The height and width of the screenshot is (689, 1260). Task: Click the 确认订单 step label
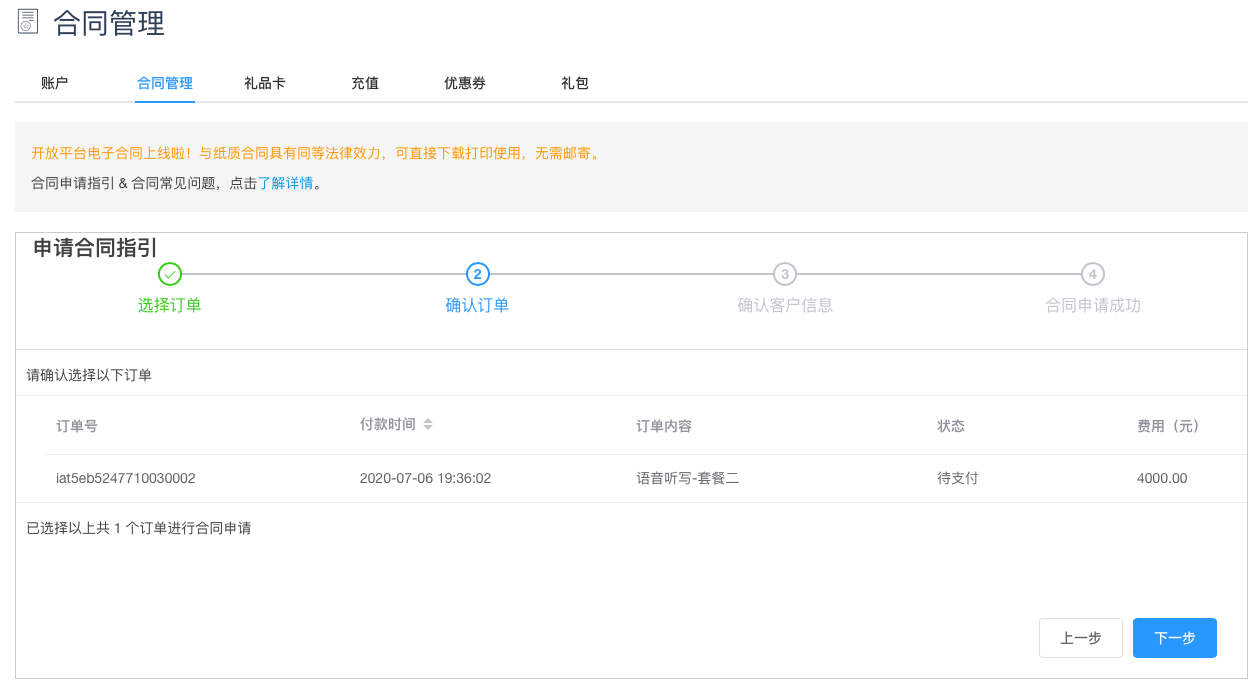[x=478, y=305]
